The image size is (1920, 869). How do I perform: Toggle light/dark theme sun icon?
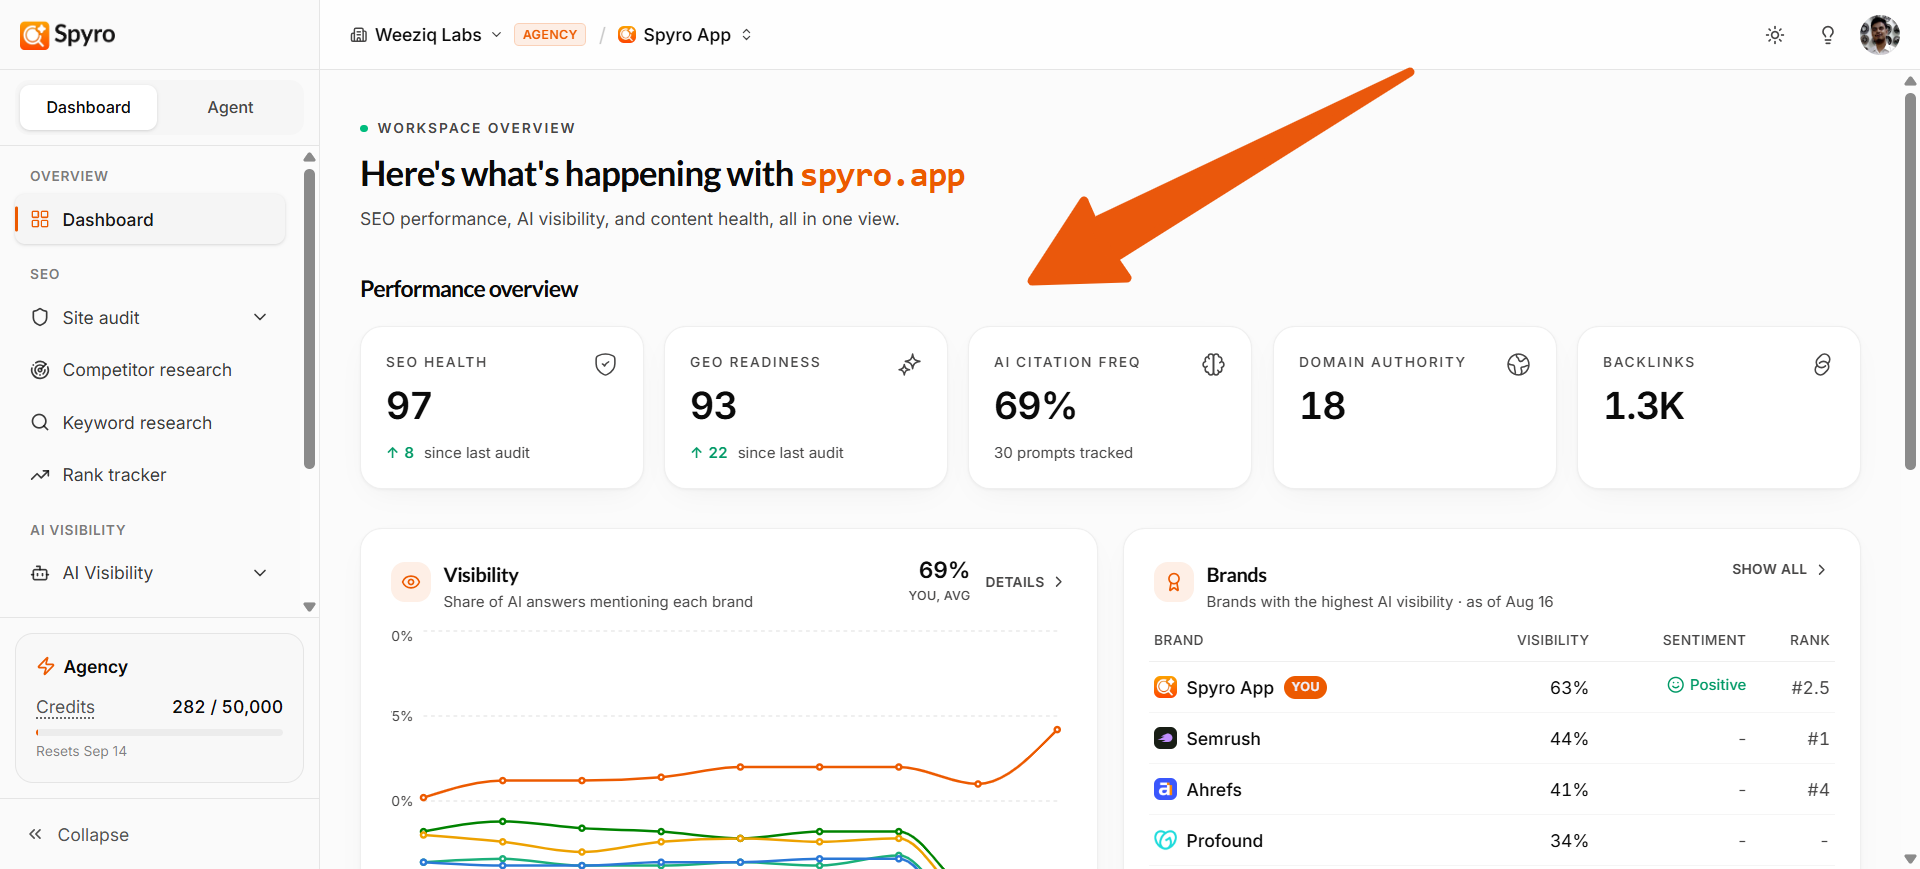coord(1775,35)
